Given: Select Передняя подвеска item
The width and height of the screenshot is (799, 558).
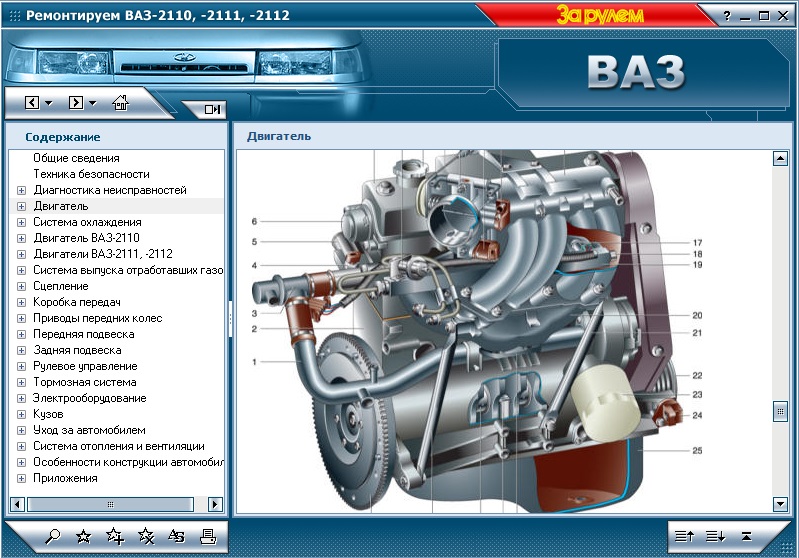Looking at the screenshot, I should (x=84, y=334).
